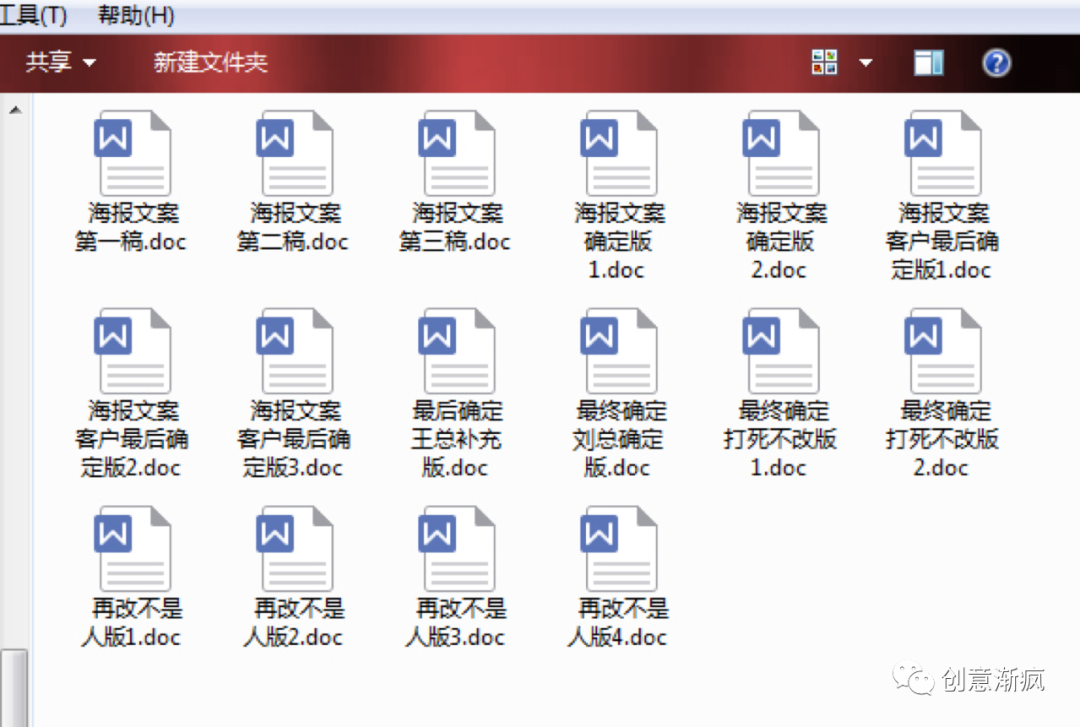Click the name label 最终确定刘总确定版.doc
Screen dimensions: 1080x727
coord(620,439)
